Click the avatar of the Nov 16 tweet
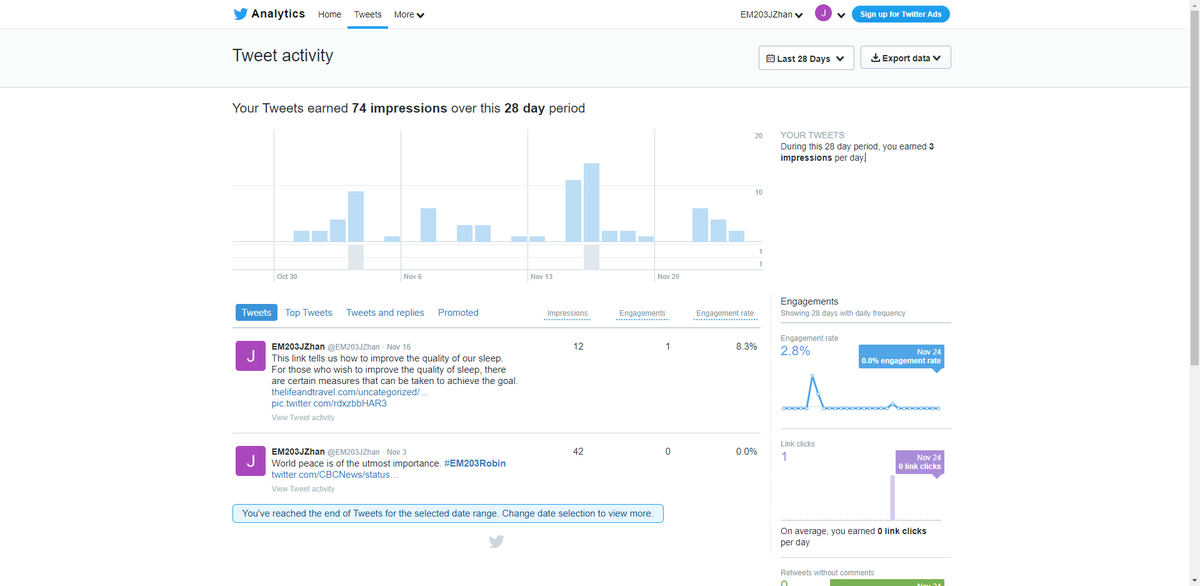The height and width of the screenshot is (586, 1200). [249, 355]
